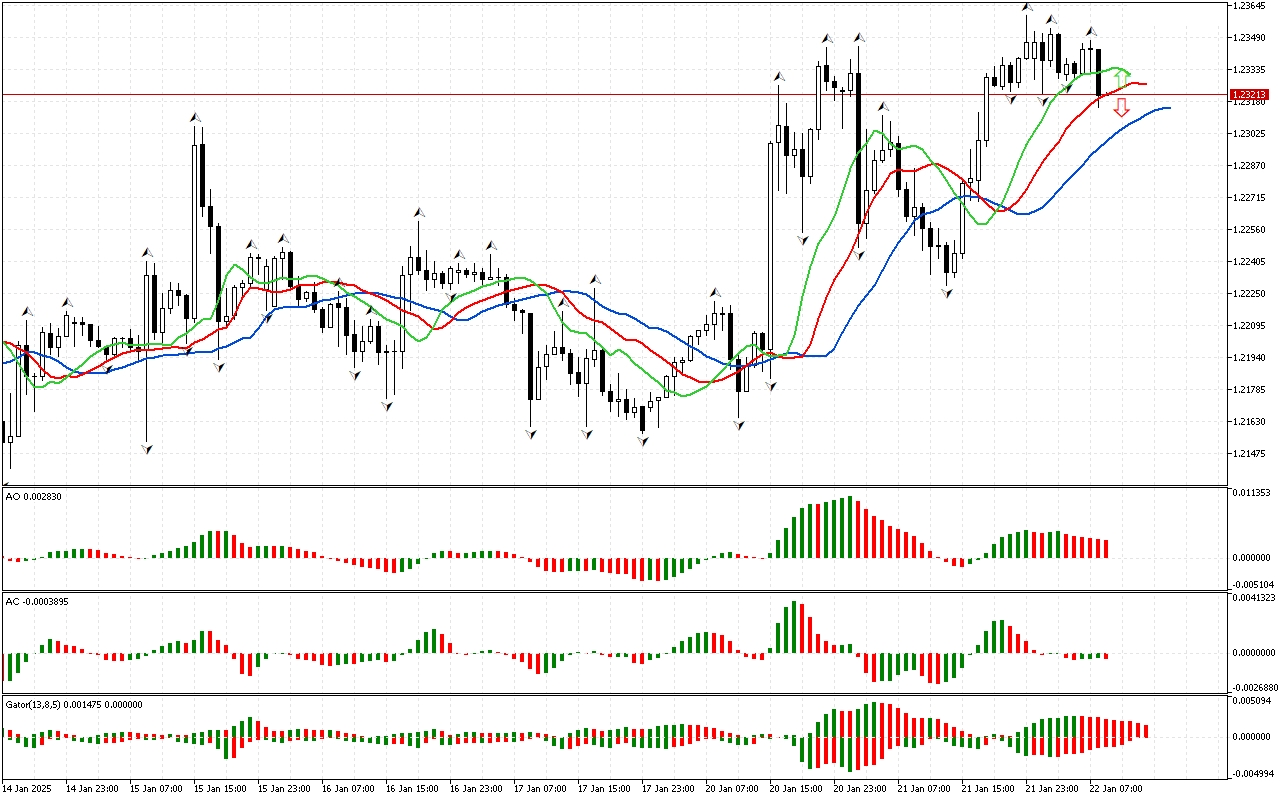
Task: Click the 1.21630 price scale label
Action: point(1251,422)
